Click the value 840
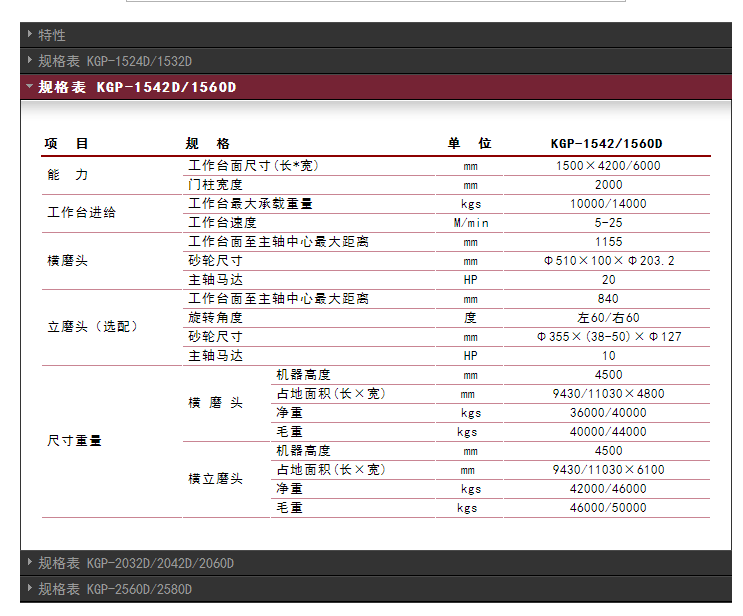The image size is (743, 616). pos(608,299)
